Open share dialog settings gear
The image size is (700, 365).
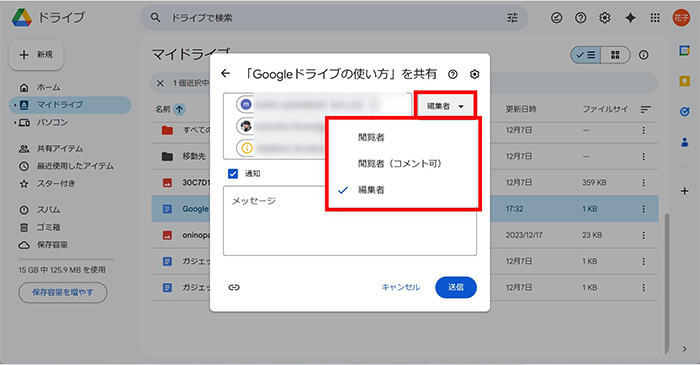(x=475, y=74)
